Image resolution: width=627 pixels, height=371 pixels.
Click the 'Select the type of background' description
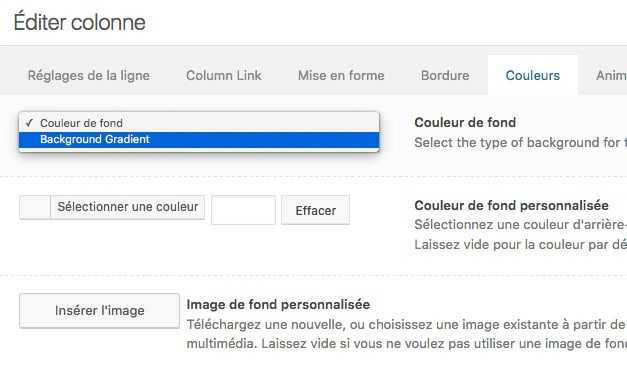coord(520,142)
